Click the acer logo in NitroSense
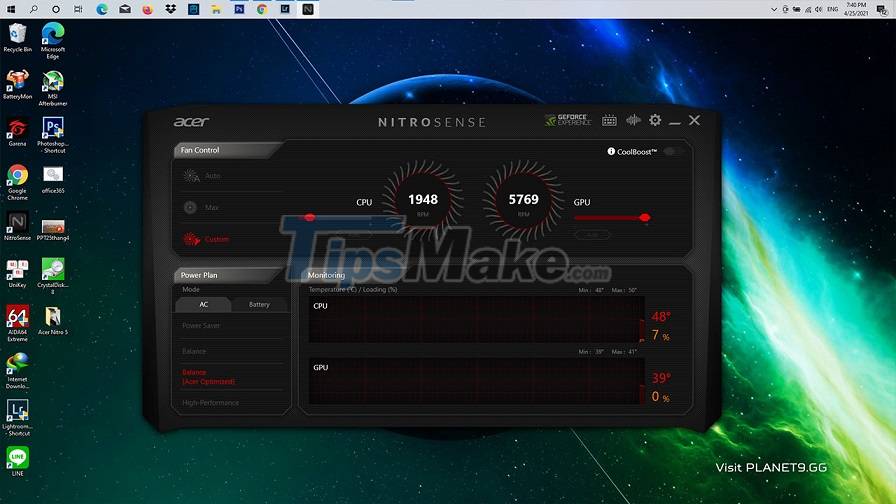Screen dimensions: 896x504 click(x=191, y=122)
